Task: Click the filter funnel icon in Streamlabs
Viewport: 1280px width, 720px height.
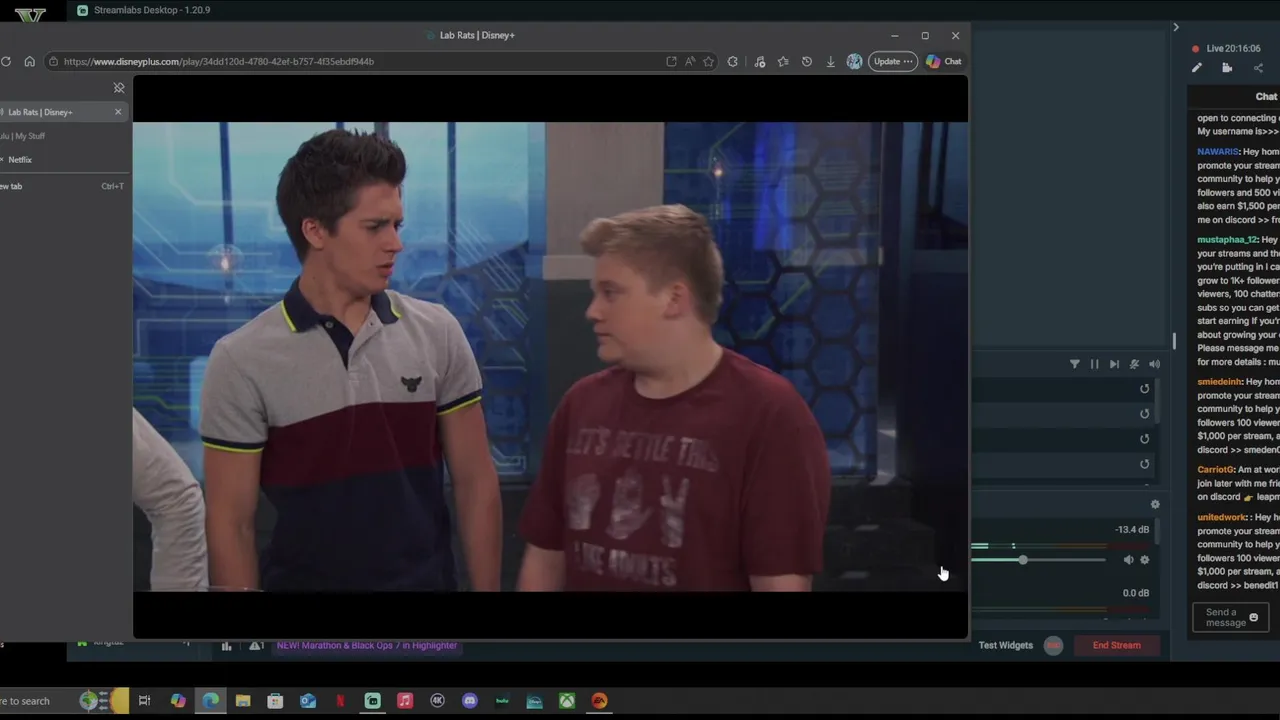Action: pyautogui.click(x=1075, y=364)
